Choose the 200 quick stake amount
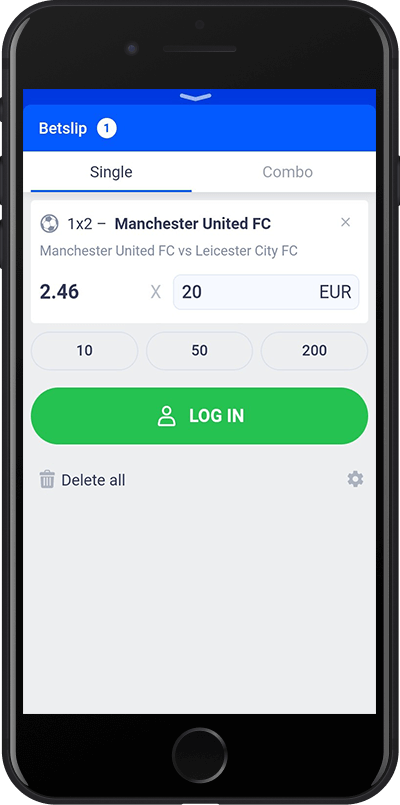The height and width of the screenshot is (805, 400). click(x=314, y=351)
